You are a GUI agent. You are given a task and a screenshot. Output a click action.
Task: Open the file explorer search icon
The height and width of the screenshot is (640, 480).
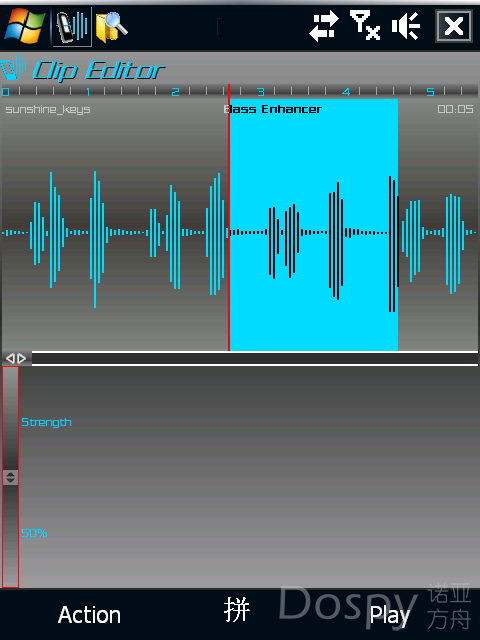click(111, 27)
